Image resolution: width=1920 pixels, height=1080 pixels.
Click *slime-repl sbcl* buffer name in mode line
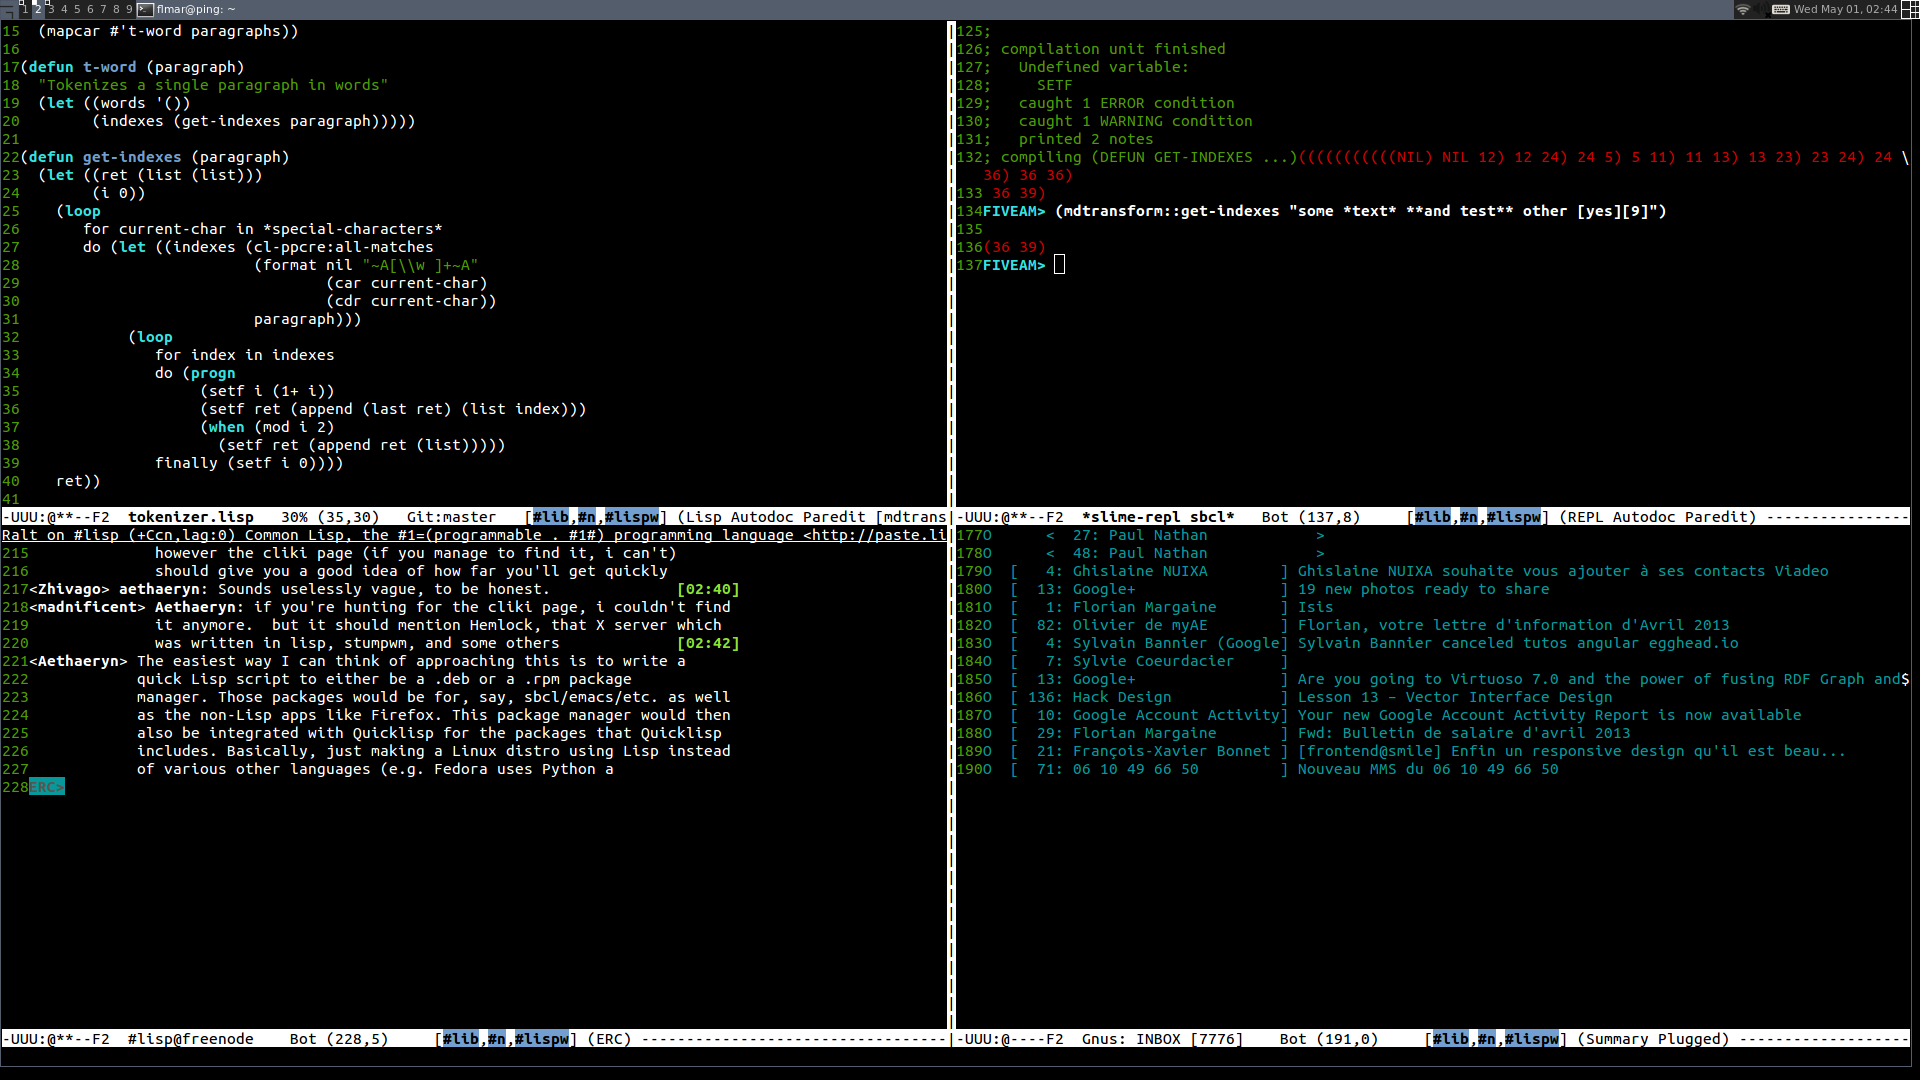click(x=1158, y=517)
